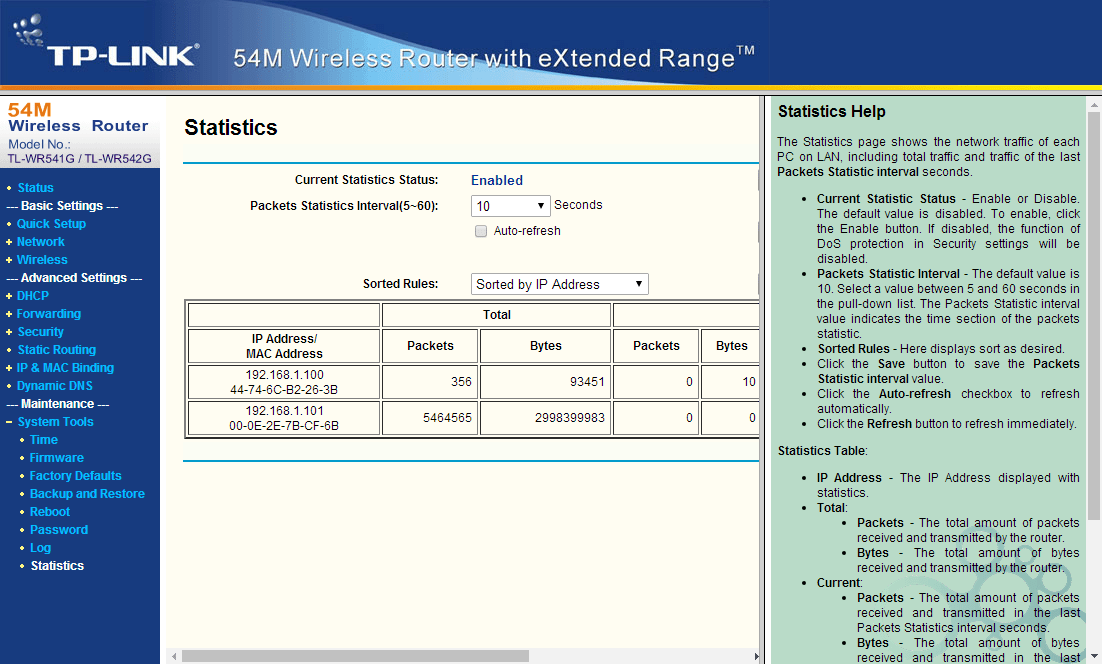
Task: Click the horizontal scrollbar under statistics table
Action: coord(355,656)
